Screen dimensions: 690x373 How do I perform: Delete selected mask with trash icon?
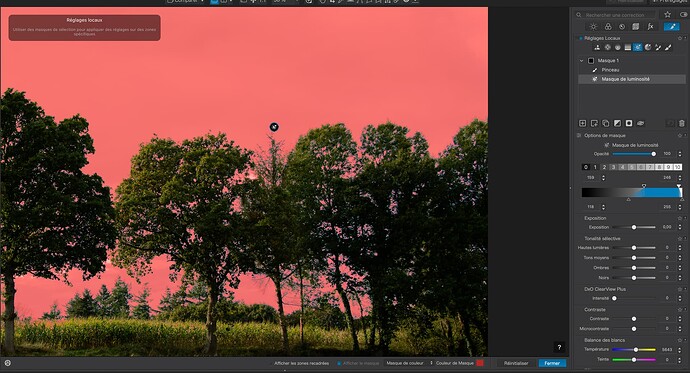682,123
